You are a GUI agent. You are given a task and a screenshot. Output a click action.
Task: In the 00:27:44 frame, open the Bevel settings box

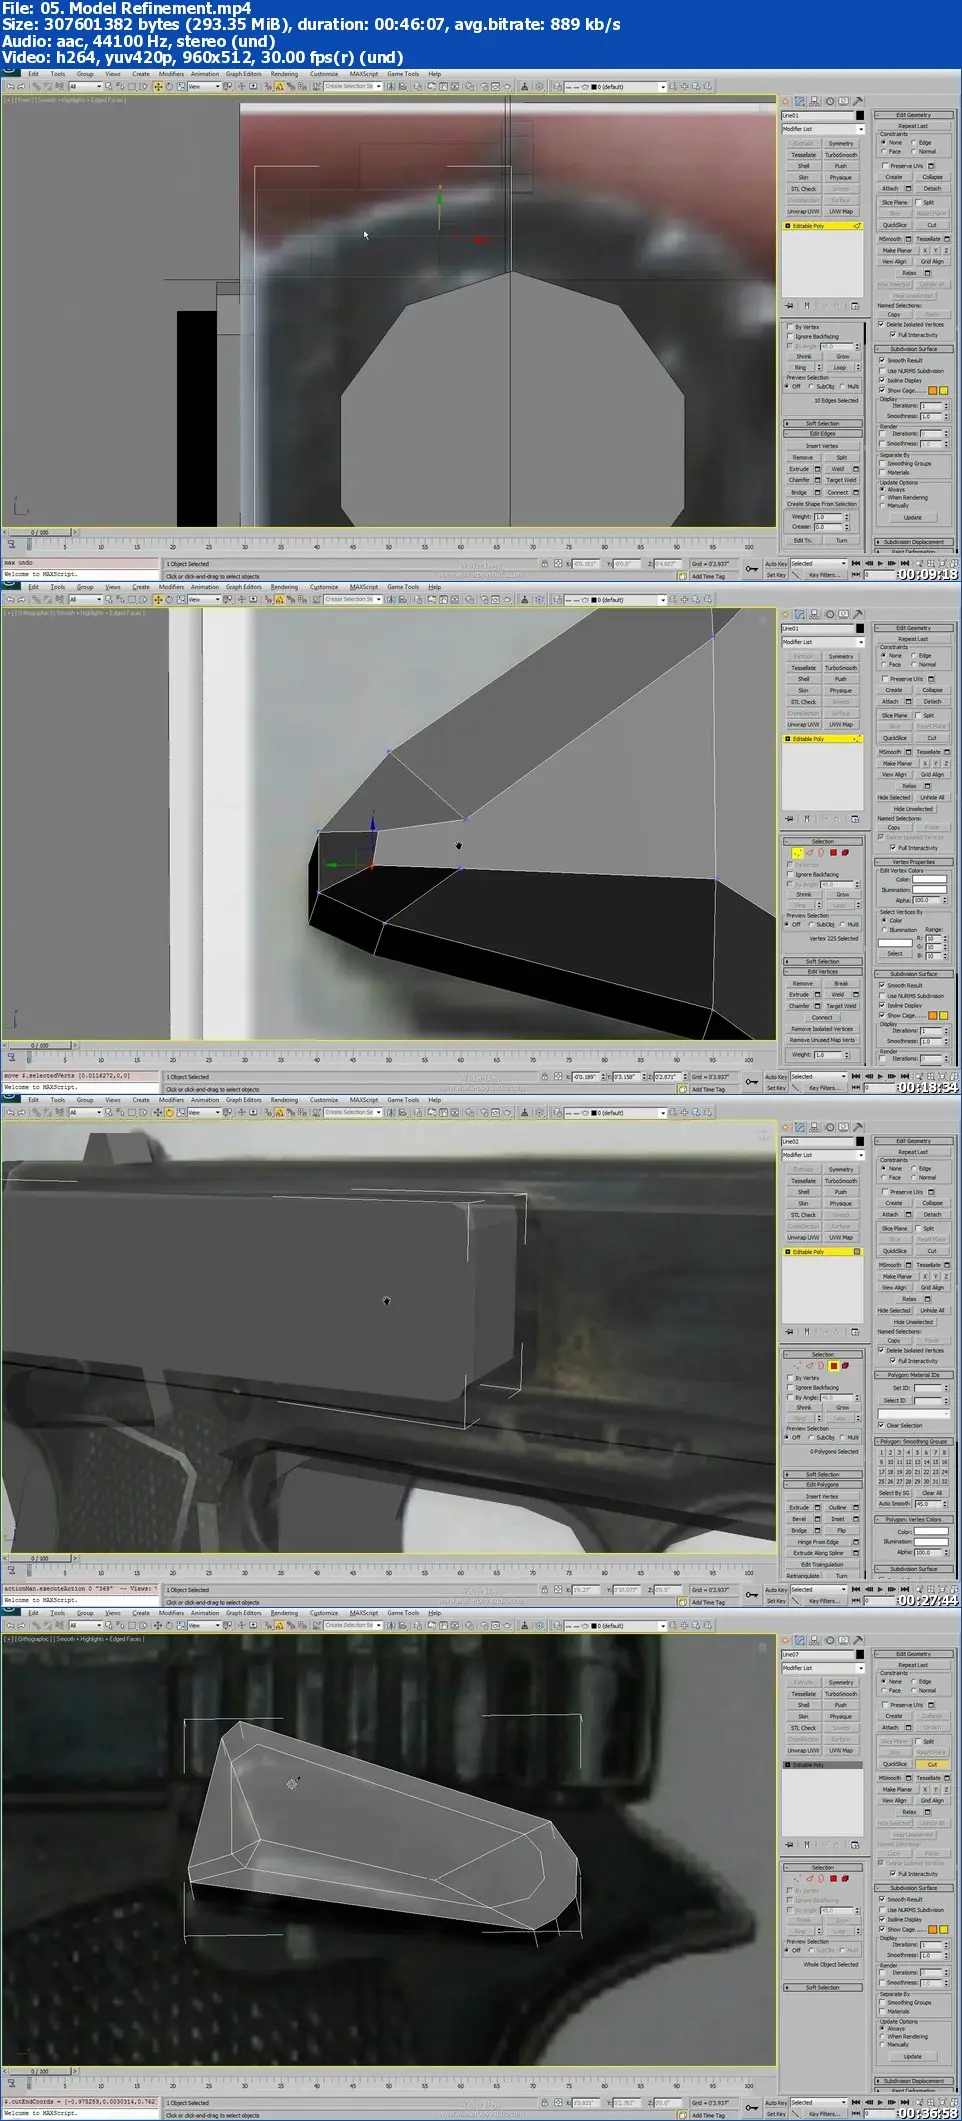tap(817, 1519)
